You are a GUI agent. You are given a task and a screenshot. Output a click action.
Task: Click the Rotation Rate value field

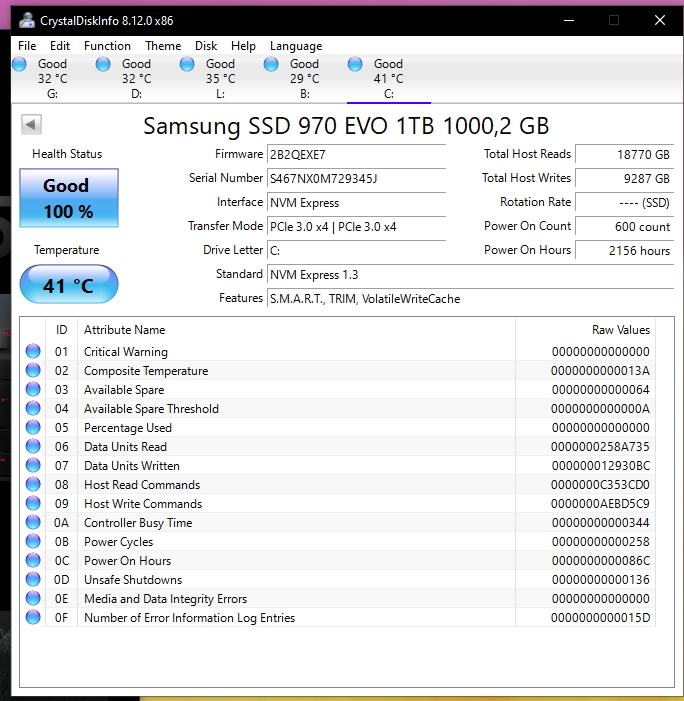(625, 203)
